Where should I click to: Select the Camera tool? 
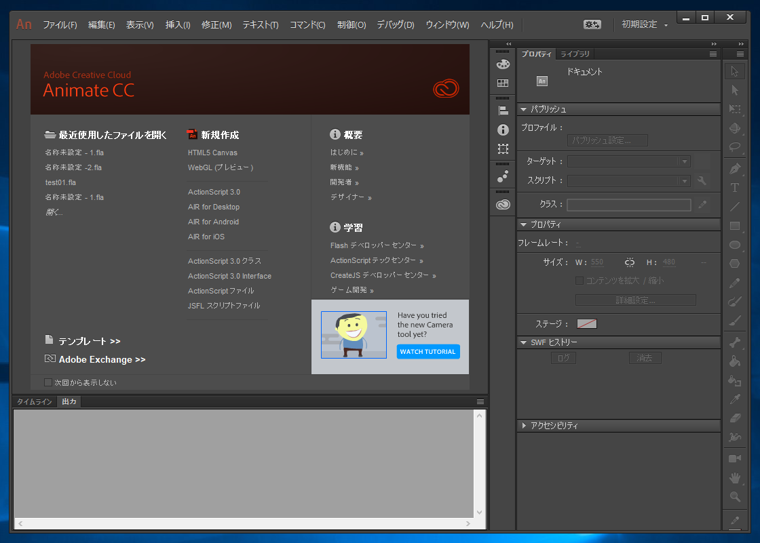tap(735, 458)
